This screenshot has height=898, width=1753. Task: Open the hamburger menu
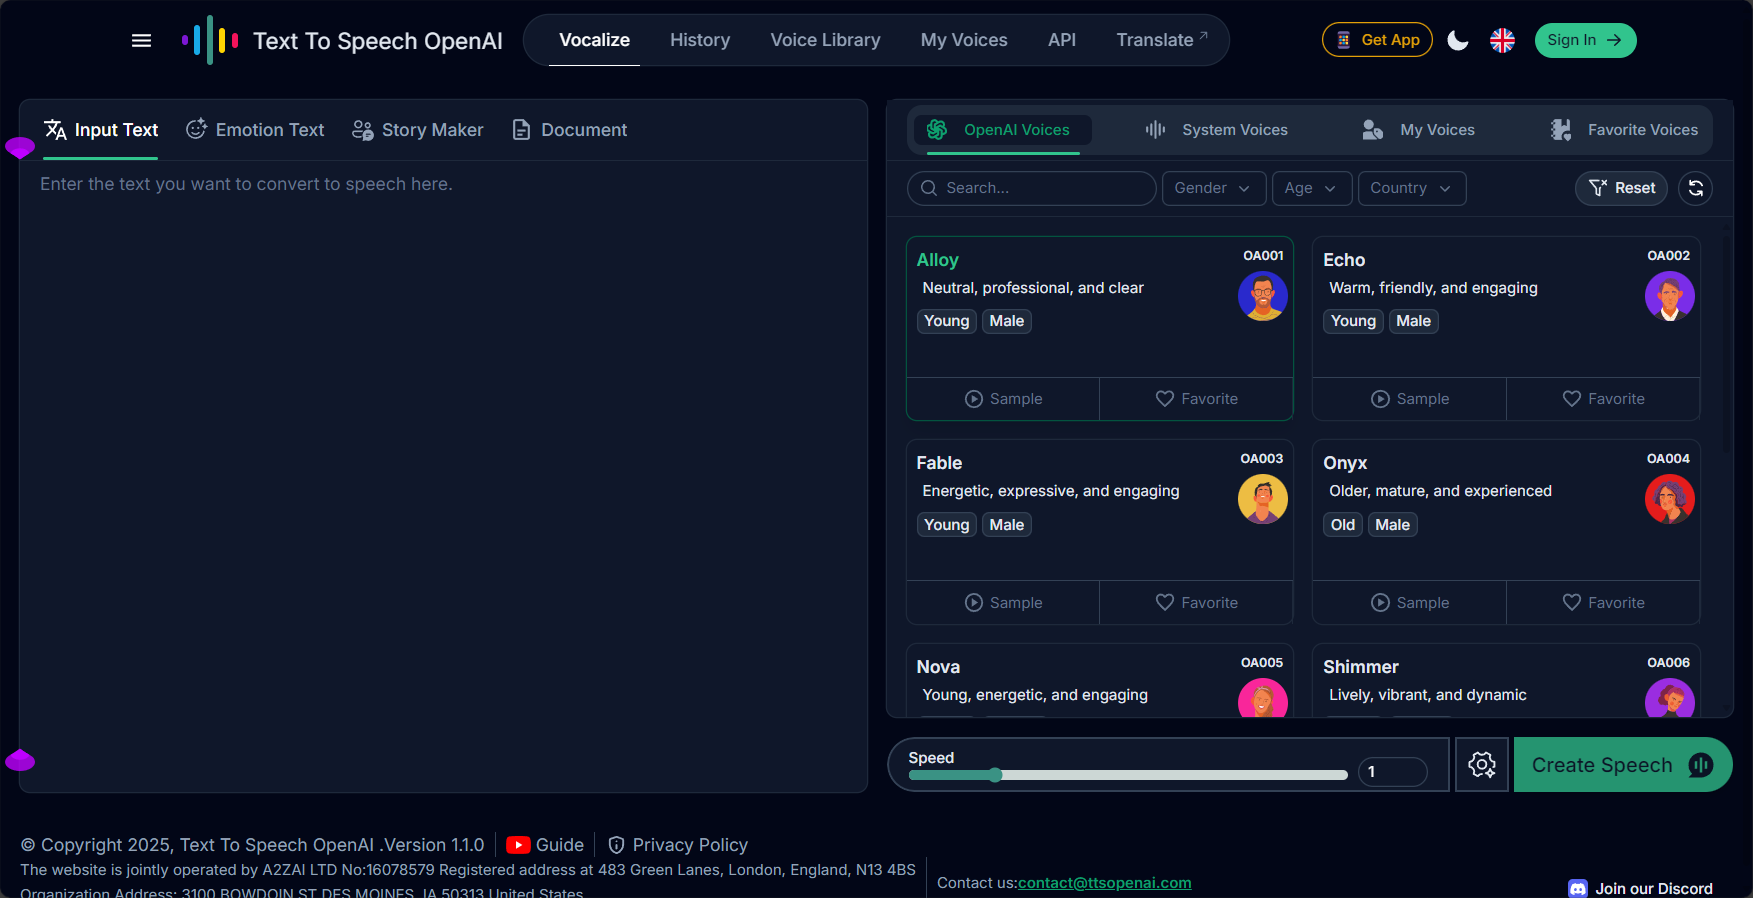click(x=141, y=41)
